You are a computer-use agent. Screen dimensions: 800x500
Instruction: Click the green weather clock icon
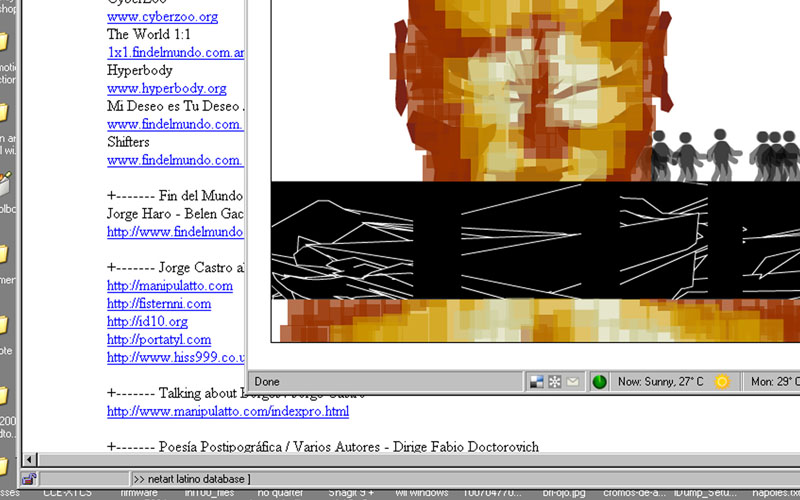pos(600,382)
